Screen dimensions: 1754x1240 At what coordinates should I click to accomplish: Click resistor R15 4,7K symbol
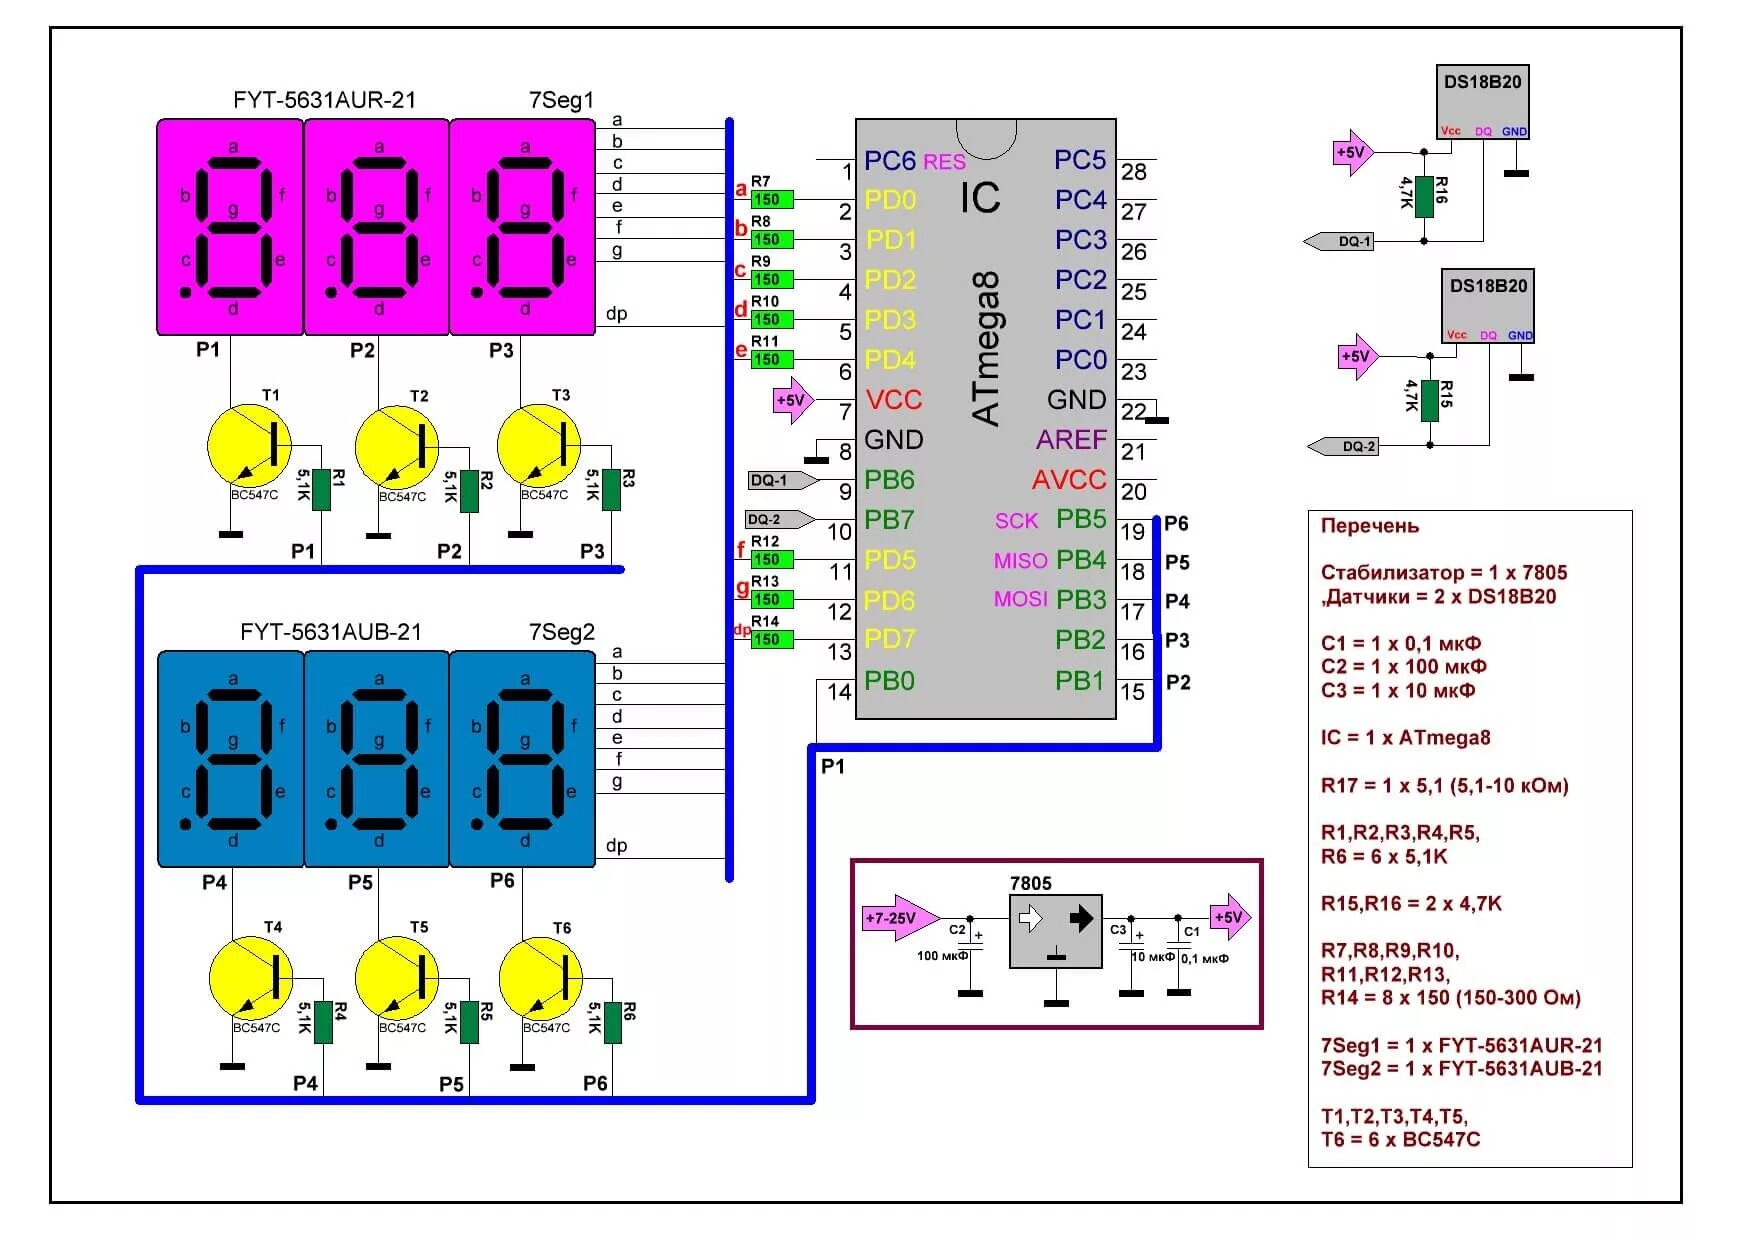coord(1430,400)
